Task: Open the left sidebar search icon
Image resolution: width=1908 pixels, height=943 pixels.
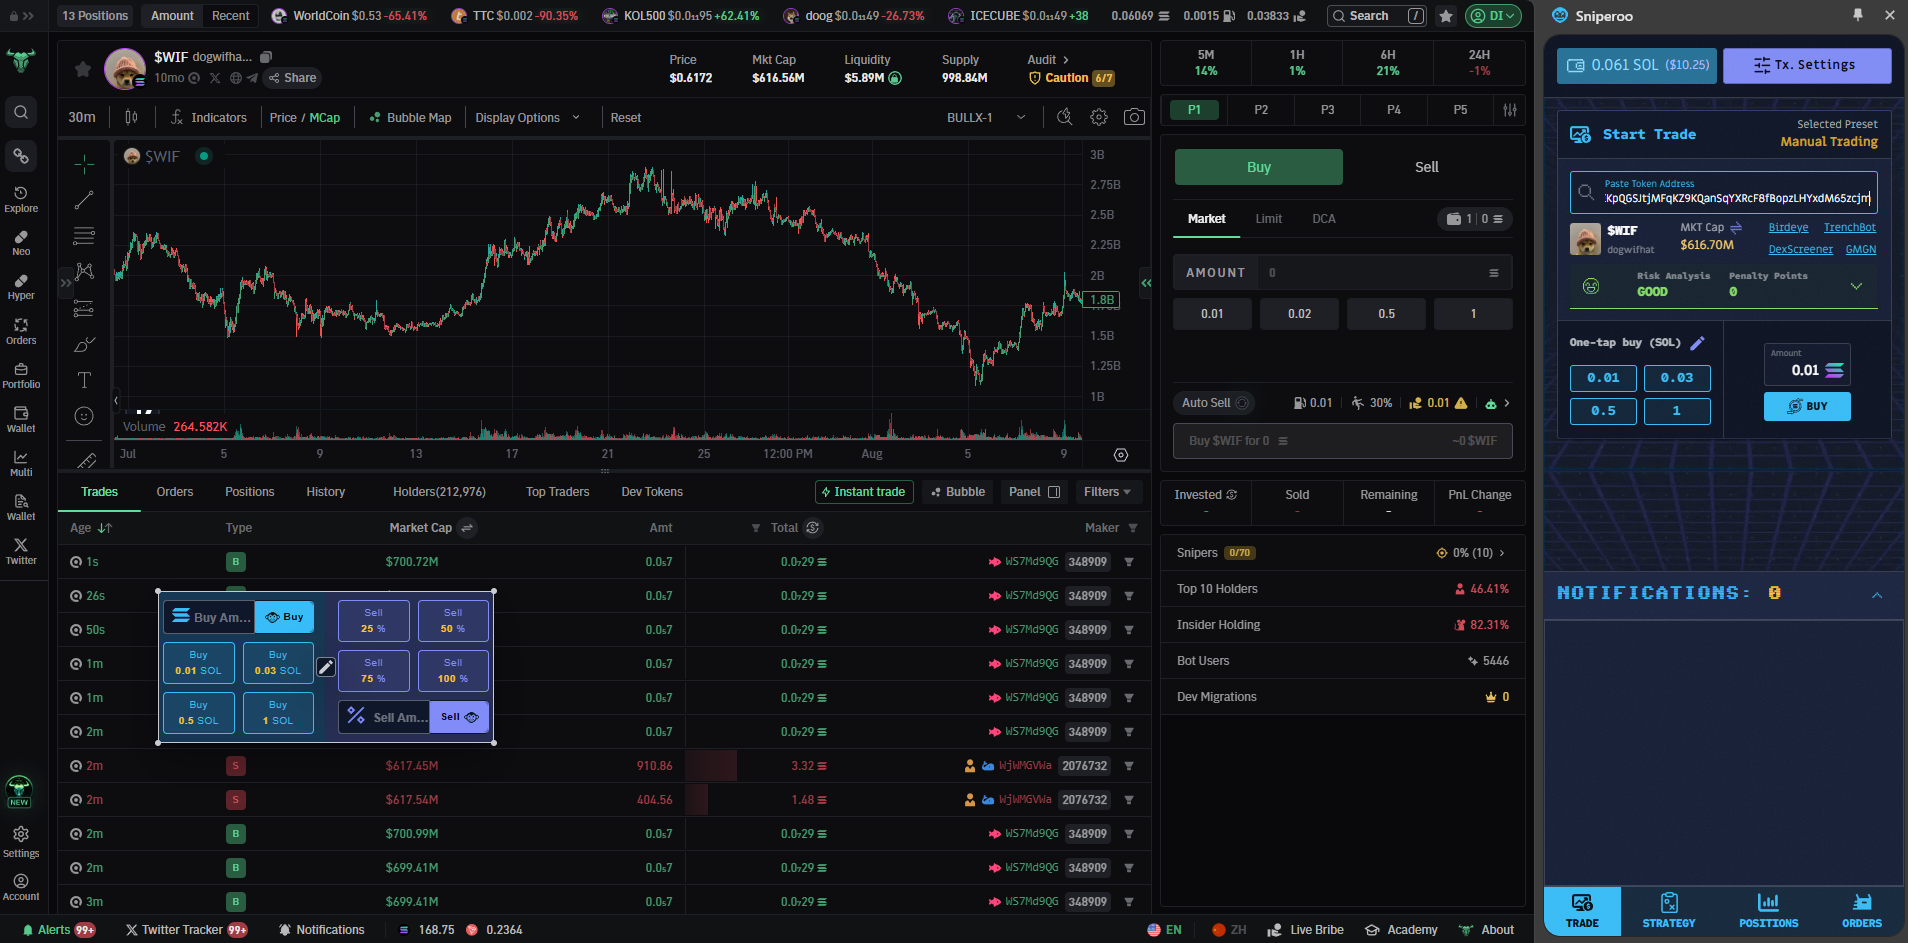Action: click(x=21, y=112)
